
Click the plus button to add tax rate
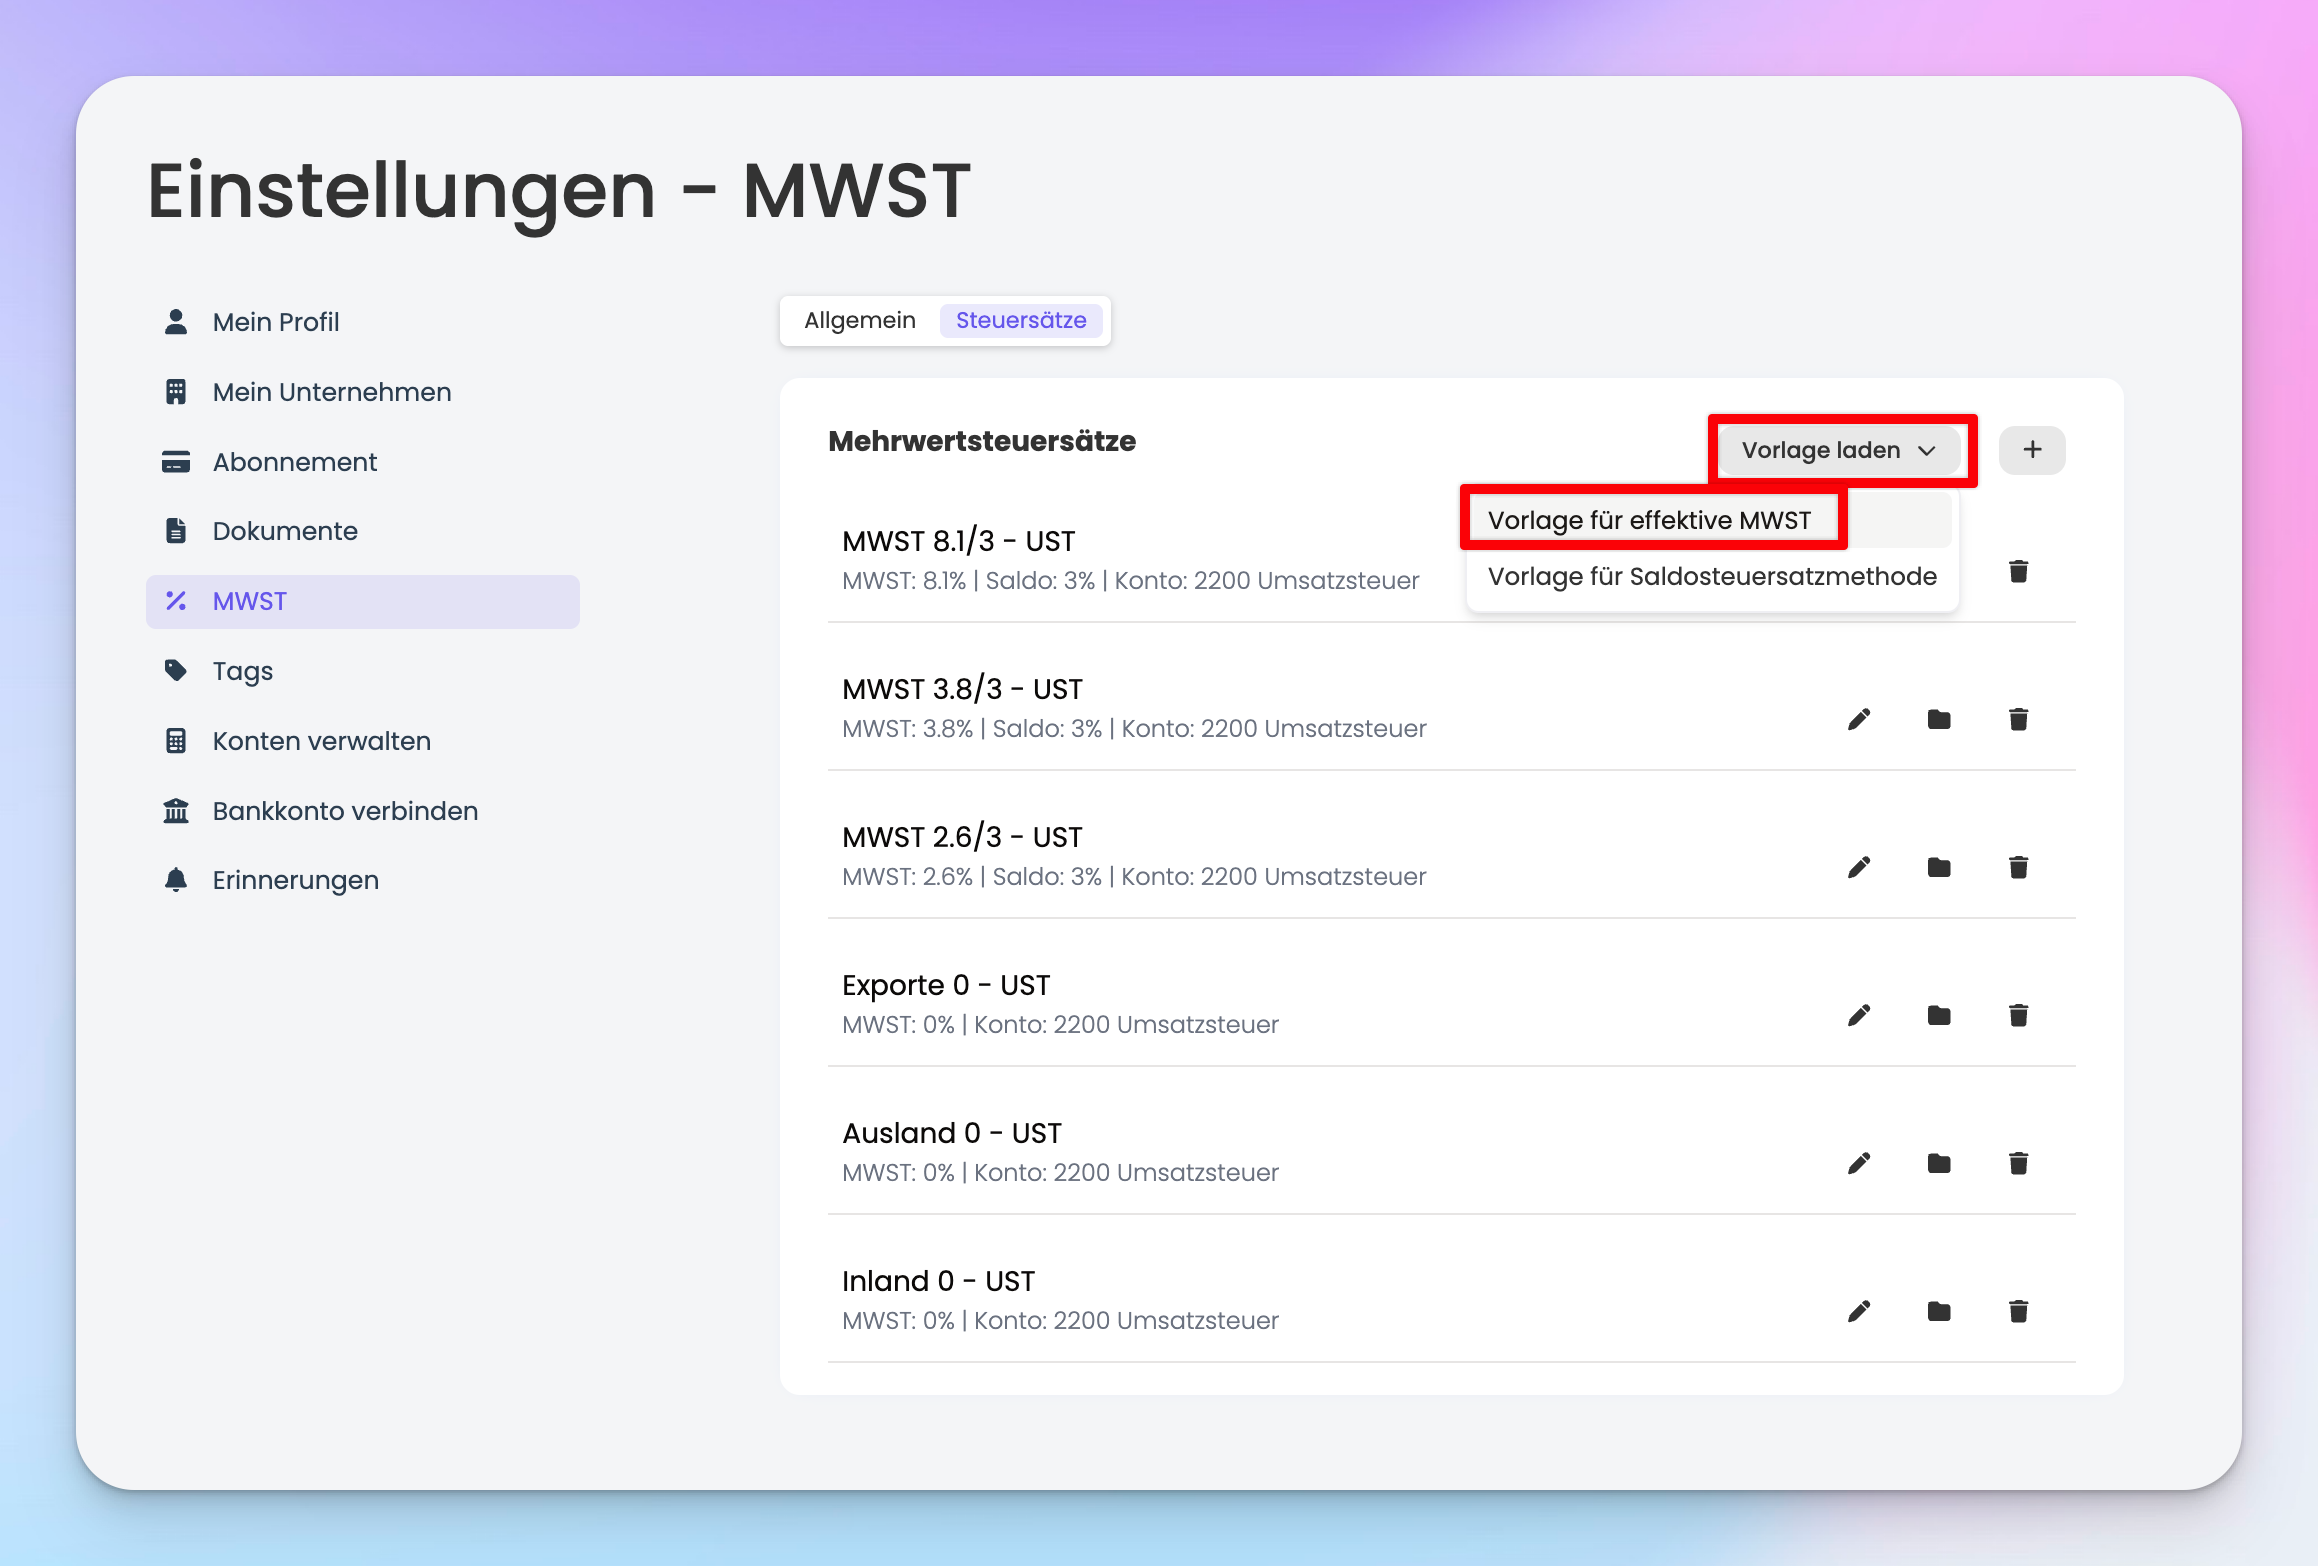tap(2031, 450)
